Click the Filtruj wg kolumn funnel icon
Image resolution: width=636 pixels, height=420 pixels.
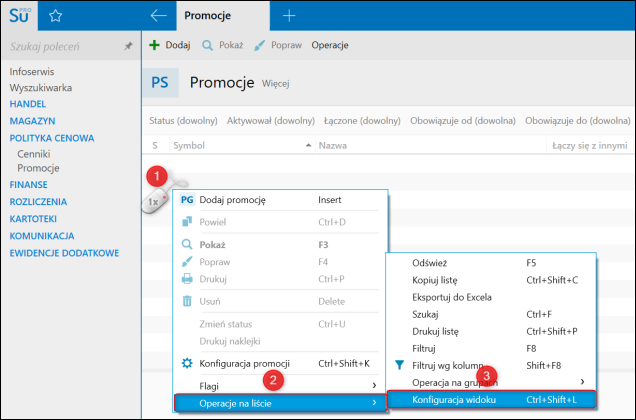399,365
